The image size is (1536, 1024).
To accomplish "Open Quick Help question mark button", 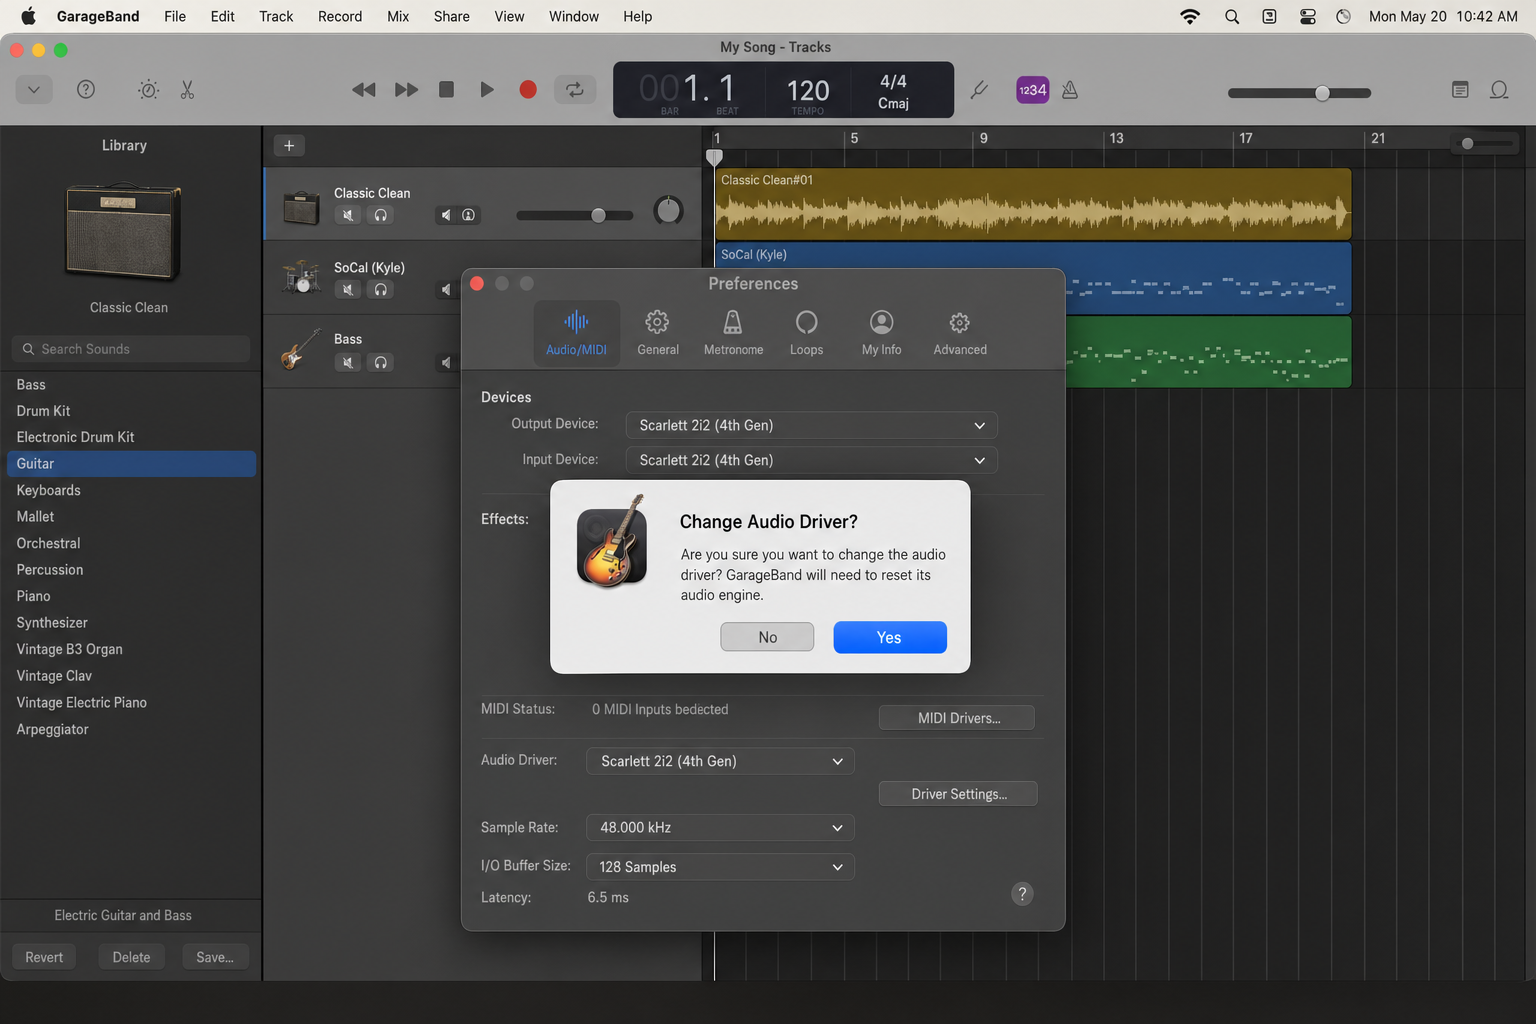I will click(x=86, y=90).
